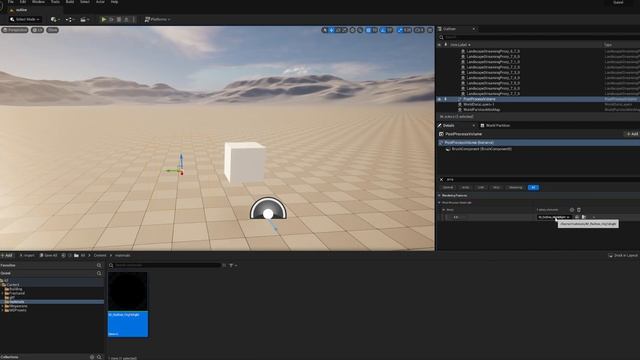
Task: Select the translate tool in viewport toolbar
Action: tap(332, 30)
